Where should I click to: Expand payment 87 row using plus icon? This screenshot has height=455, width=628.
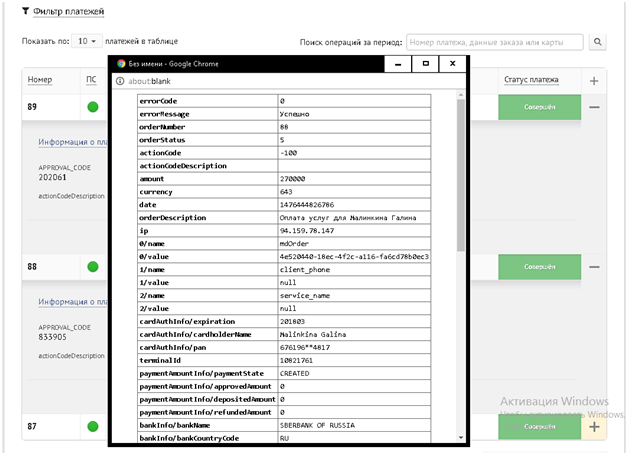coord(594,427)
